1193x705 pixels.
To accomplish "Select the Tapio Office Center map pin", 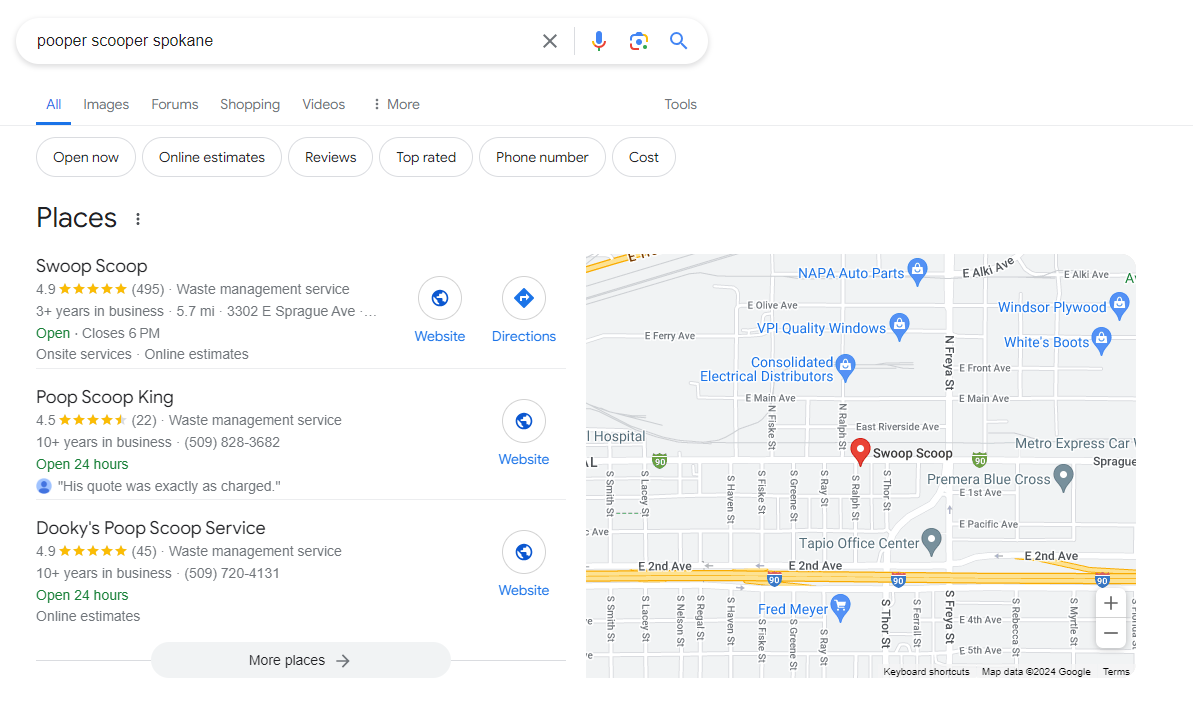I will pos(931,541).
